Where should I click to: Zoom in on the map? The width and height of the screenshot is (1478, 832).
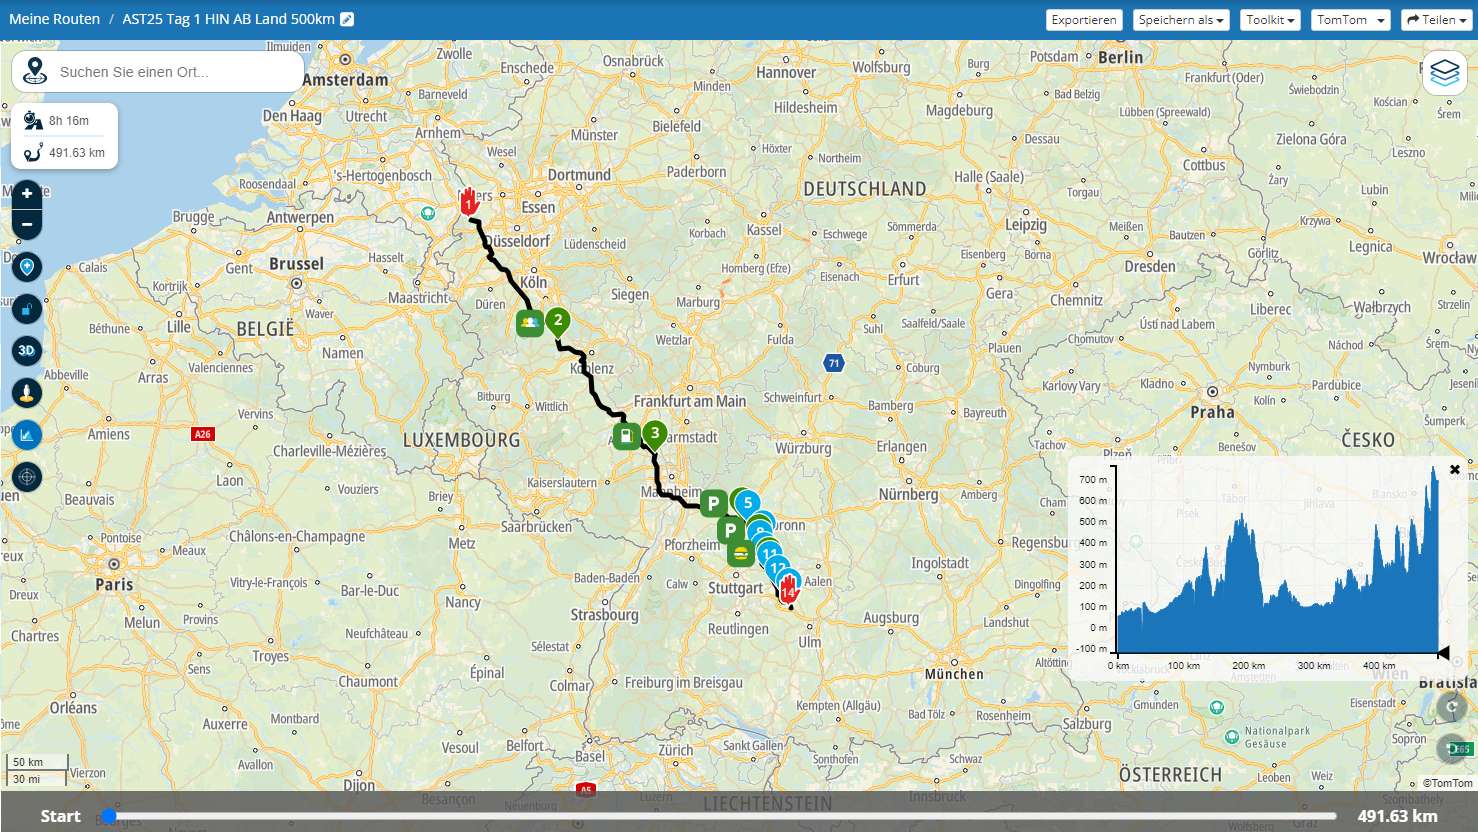[x=27, y=193]
